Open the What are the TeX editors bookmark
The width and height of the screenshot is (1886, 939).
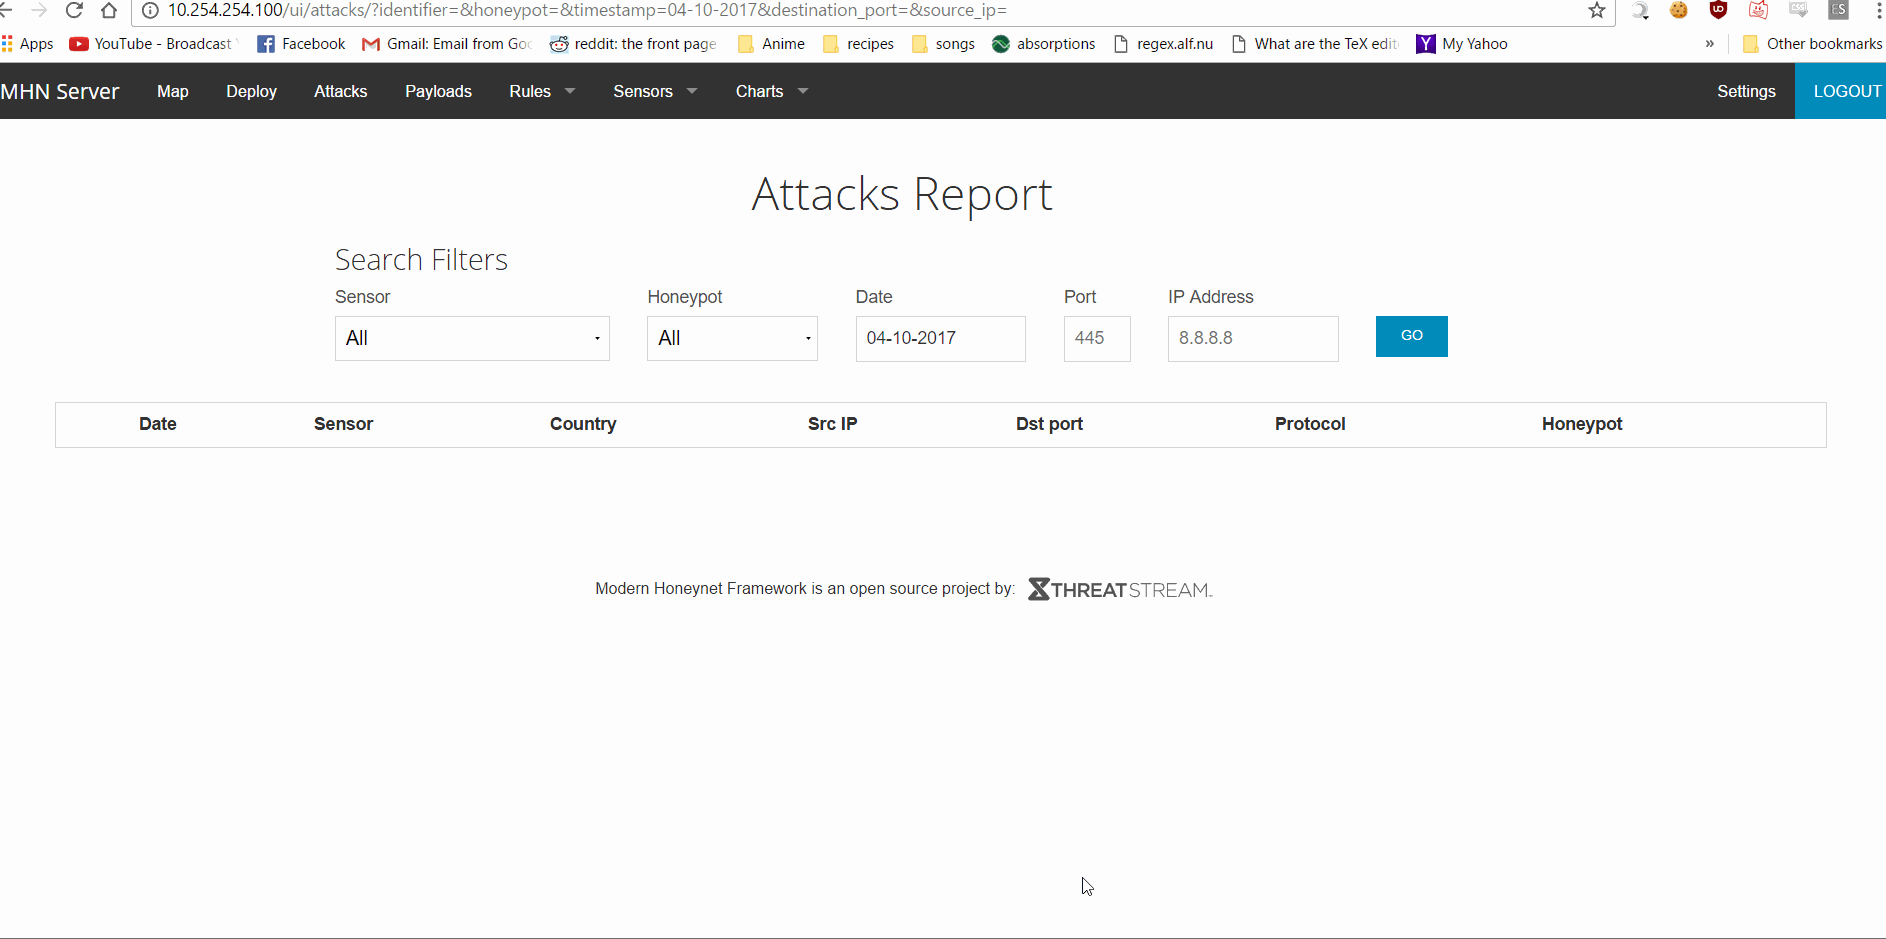tap(1315, 44)
